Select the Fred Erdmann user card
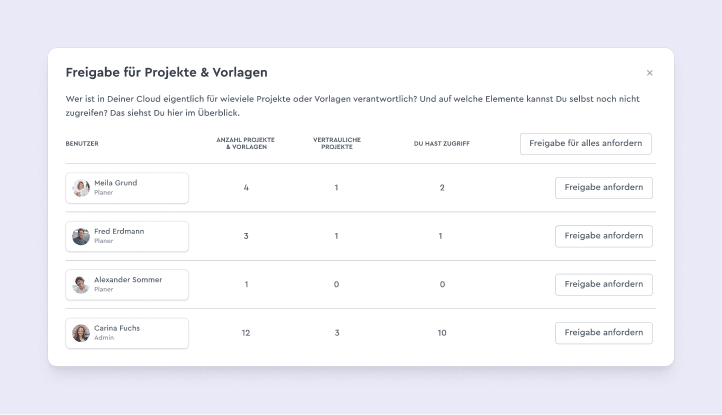The image size is (722, 415). click(127, 236)
